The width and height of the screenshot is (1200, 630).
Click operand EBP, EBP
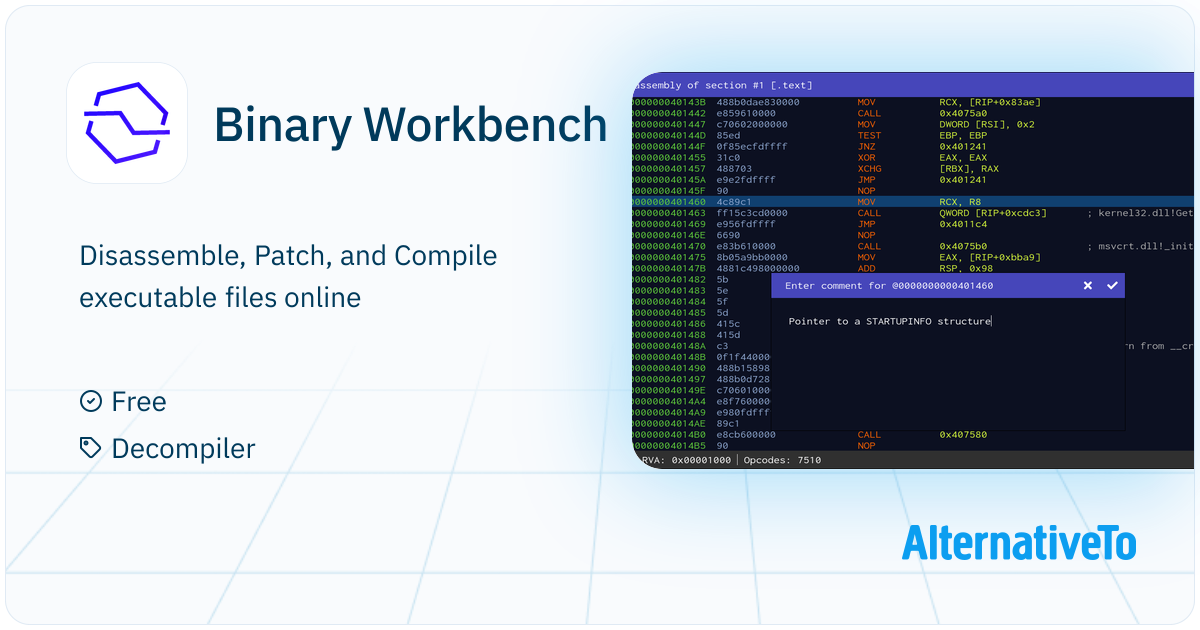[963, 135]
